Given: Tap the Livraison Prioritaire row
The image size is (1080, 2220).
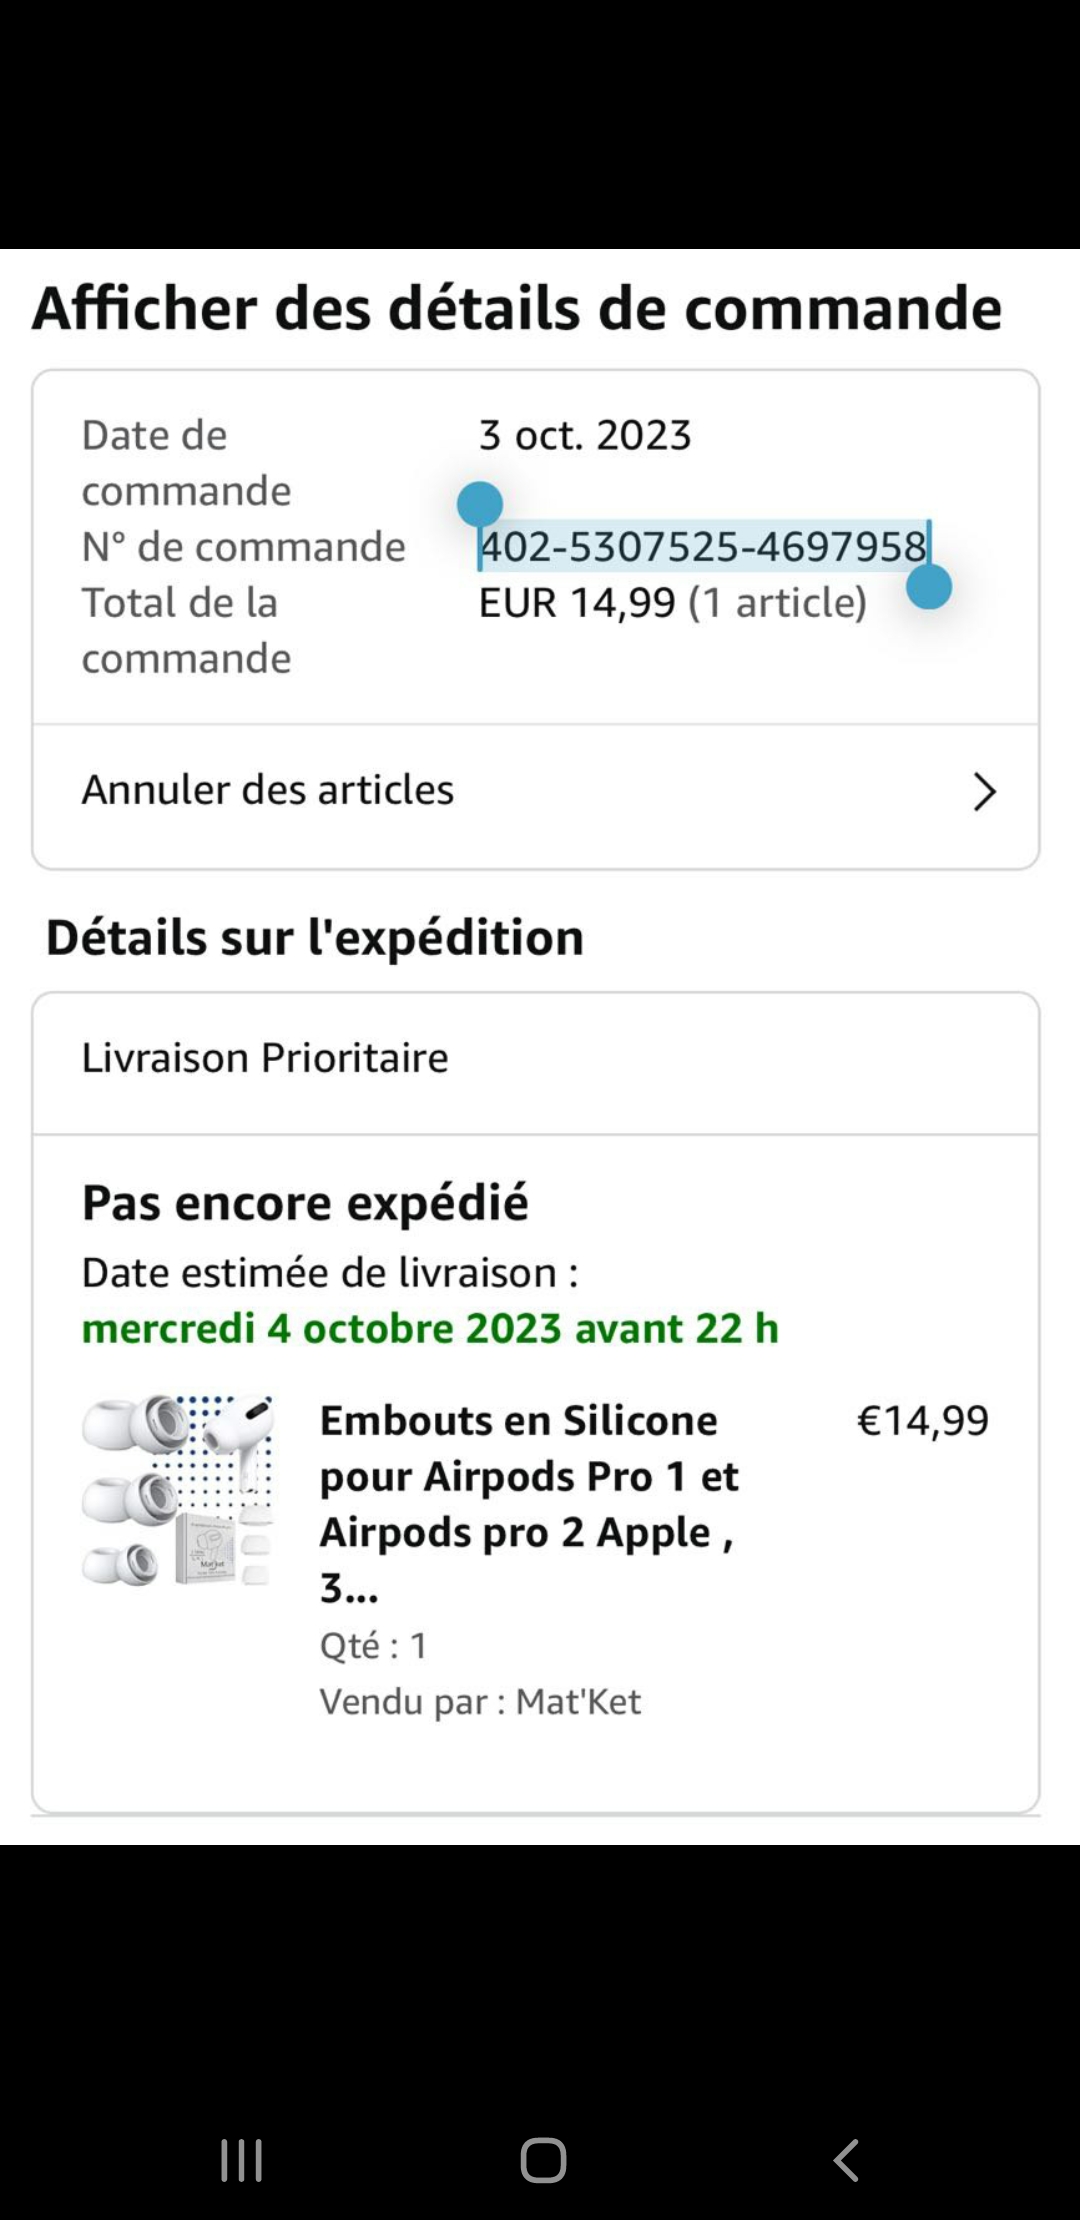Looking at the screenshot, I should [265, 1058].
